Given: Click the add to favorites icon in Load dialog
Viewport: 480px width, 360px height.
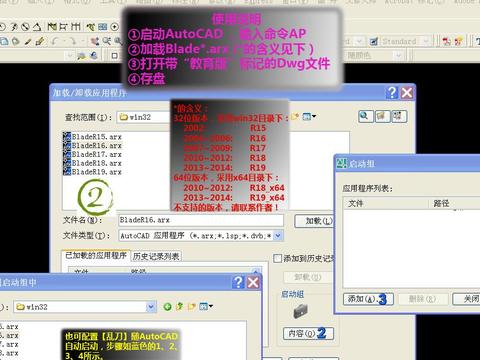Looking at the screenshot, I should coord(399,117).
